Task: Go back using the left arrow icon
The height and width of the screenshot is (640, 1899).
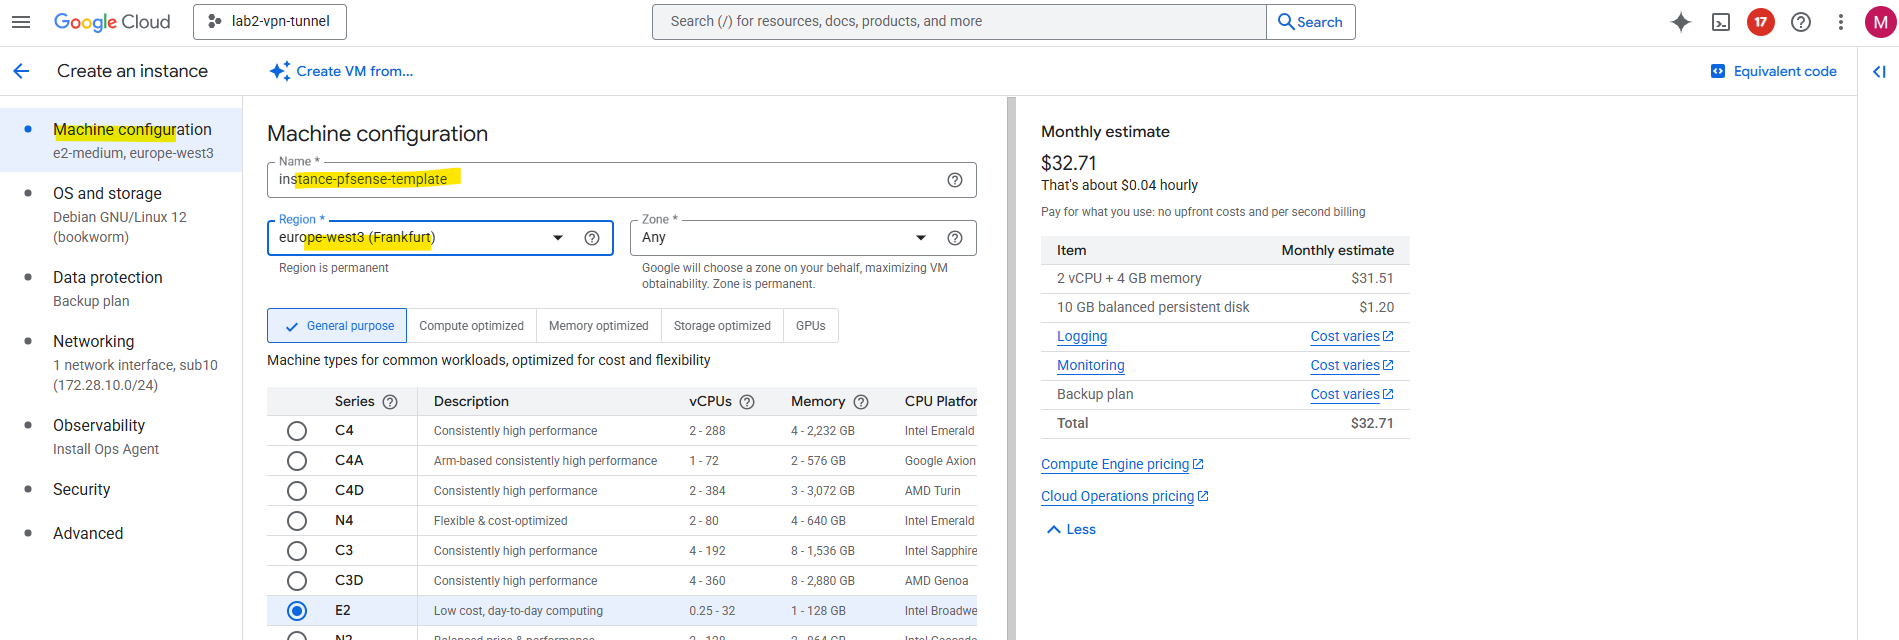Action: pos(21,71)
